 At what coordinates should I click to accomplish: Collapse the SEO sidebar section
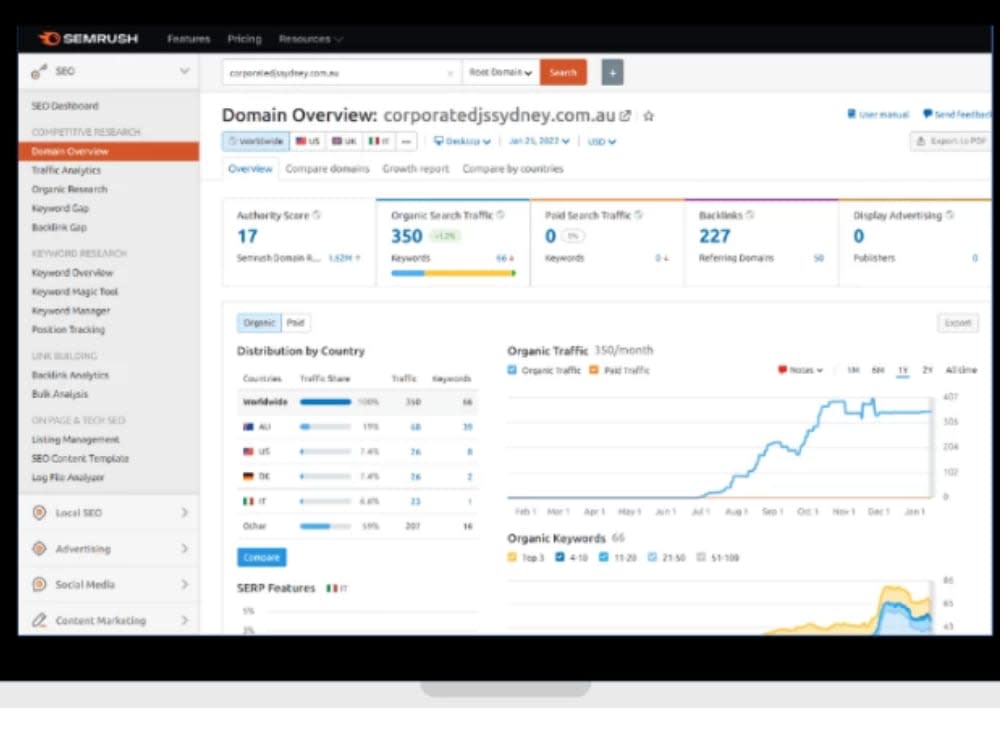pyautogui.click(x=184, y=71)
